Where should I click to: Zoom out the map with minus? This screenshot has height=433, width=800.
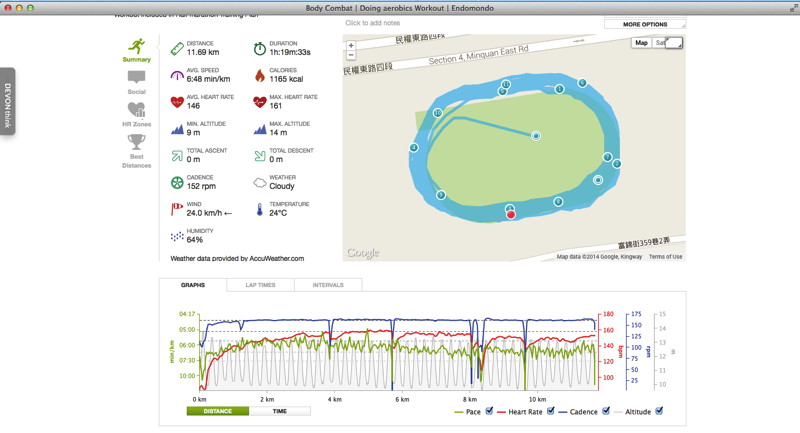(x=351, y=55)
